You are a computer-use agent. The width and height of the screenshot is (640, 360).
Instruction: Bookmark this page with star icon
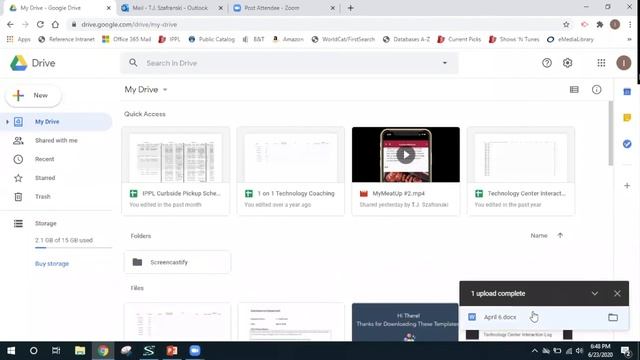[566, 24]
